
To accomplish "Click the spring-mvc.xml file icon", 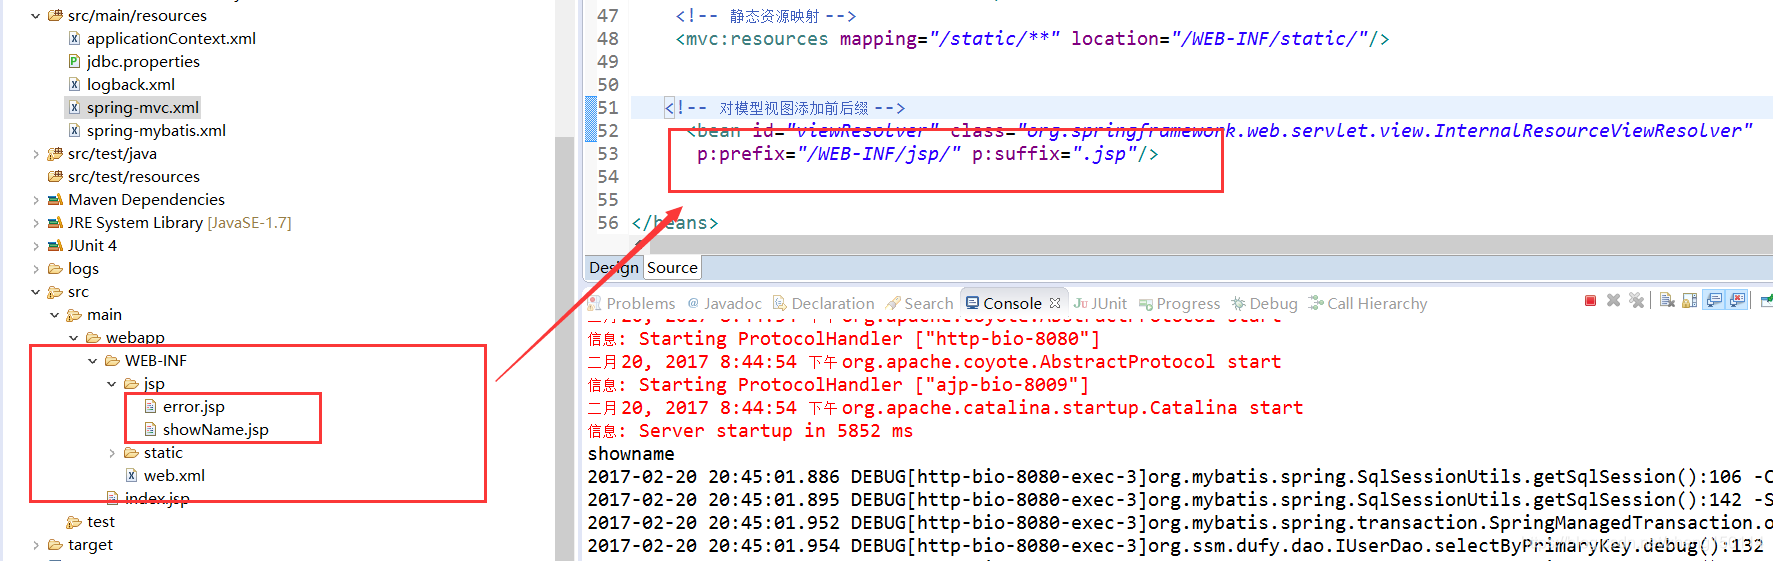I will [74, 108].
